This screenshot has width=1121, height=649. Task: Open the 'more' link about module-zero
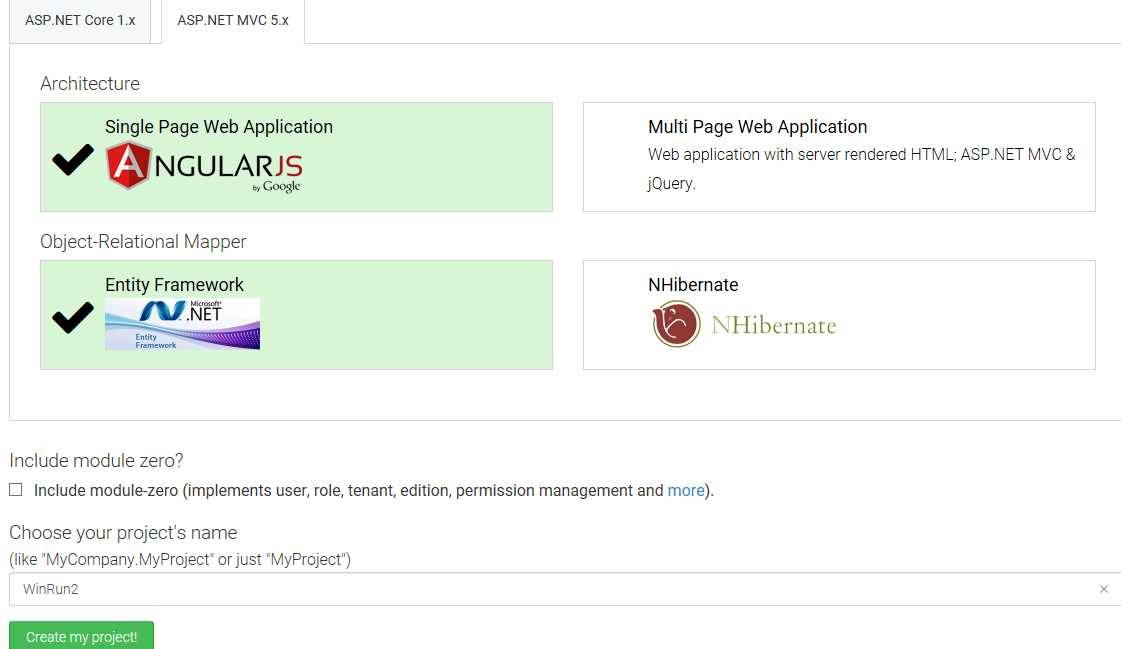click(x=686, y=490)
